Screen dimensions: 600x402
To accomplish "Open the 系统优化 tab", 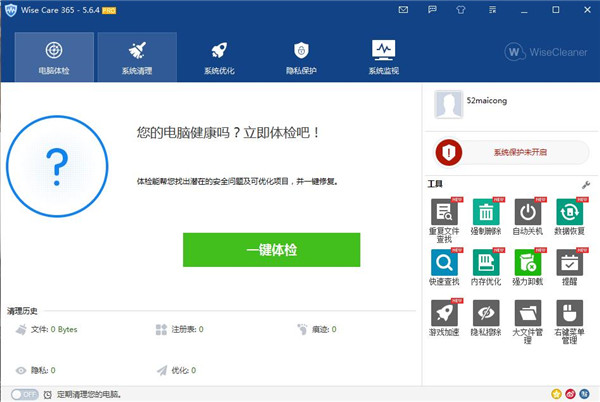I will click(x=219, y=57).
